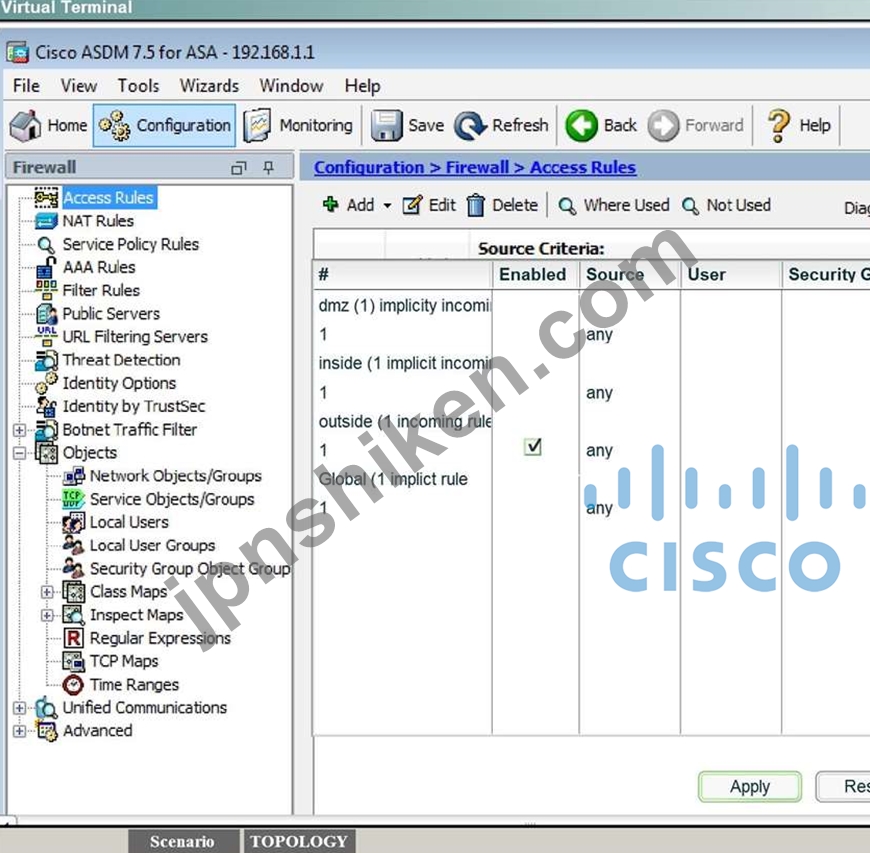Click the pin icon on Firewall panel
870x853 pixels.
pos(269,167)
